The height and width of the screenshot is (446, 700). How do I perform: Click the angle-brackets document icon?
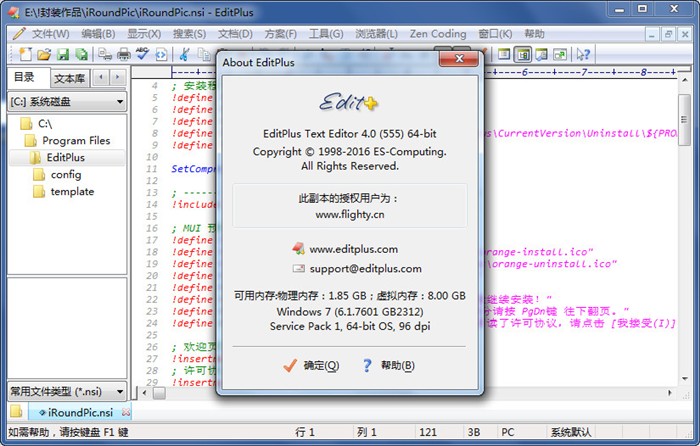161,55
